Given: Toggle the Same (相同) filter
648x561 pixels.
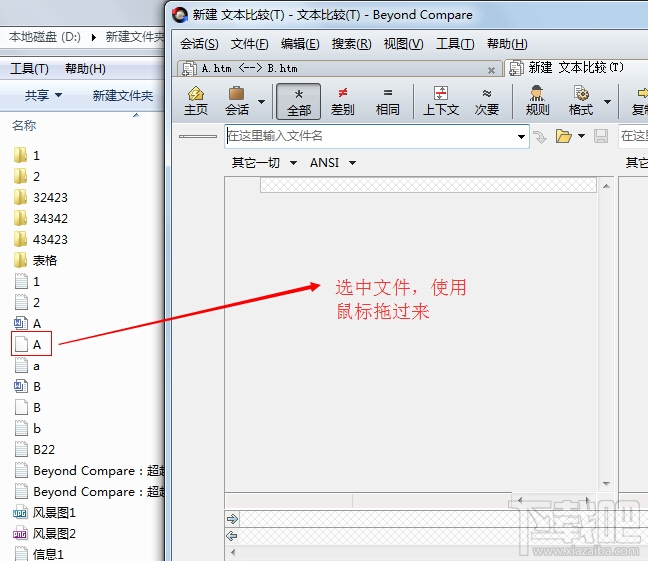Looking at the screenshot, I should tap(387, 101).
